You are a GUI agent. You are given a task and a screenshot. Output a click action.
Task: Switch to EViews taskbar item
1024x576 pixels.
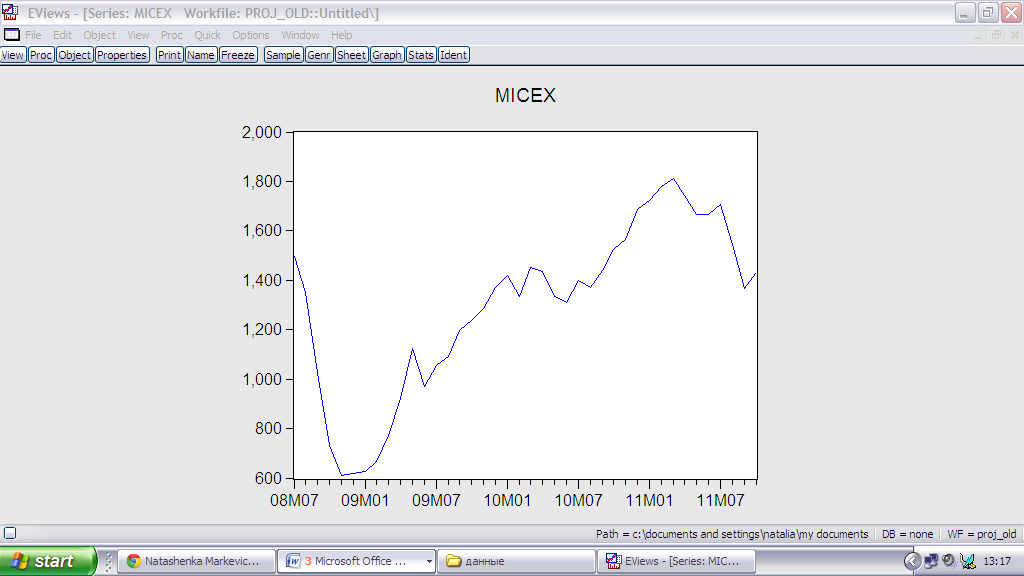676,561
